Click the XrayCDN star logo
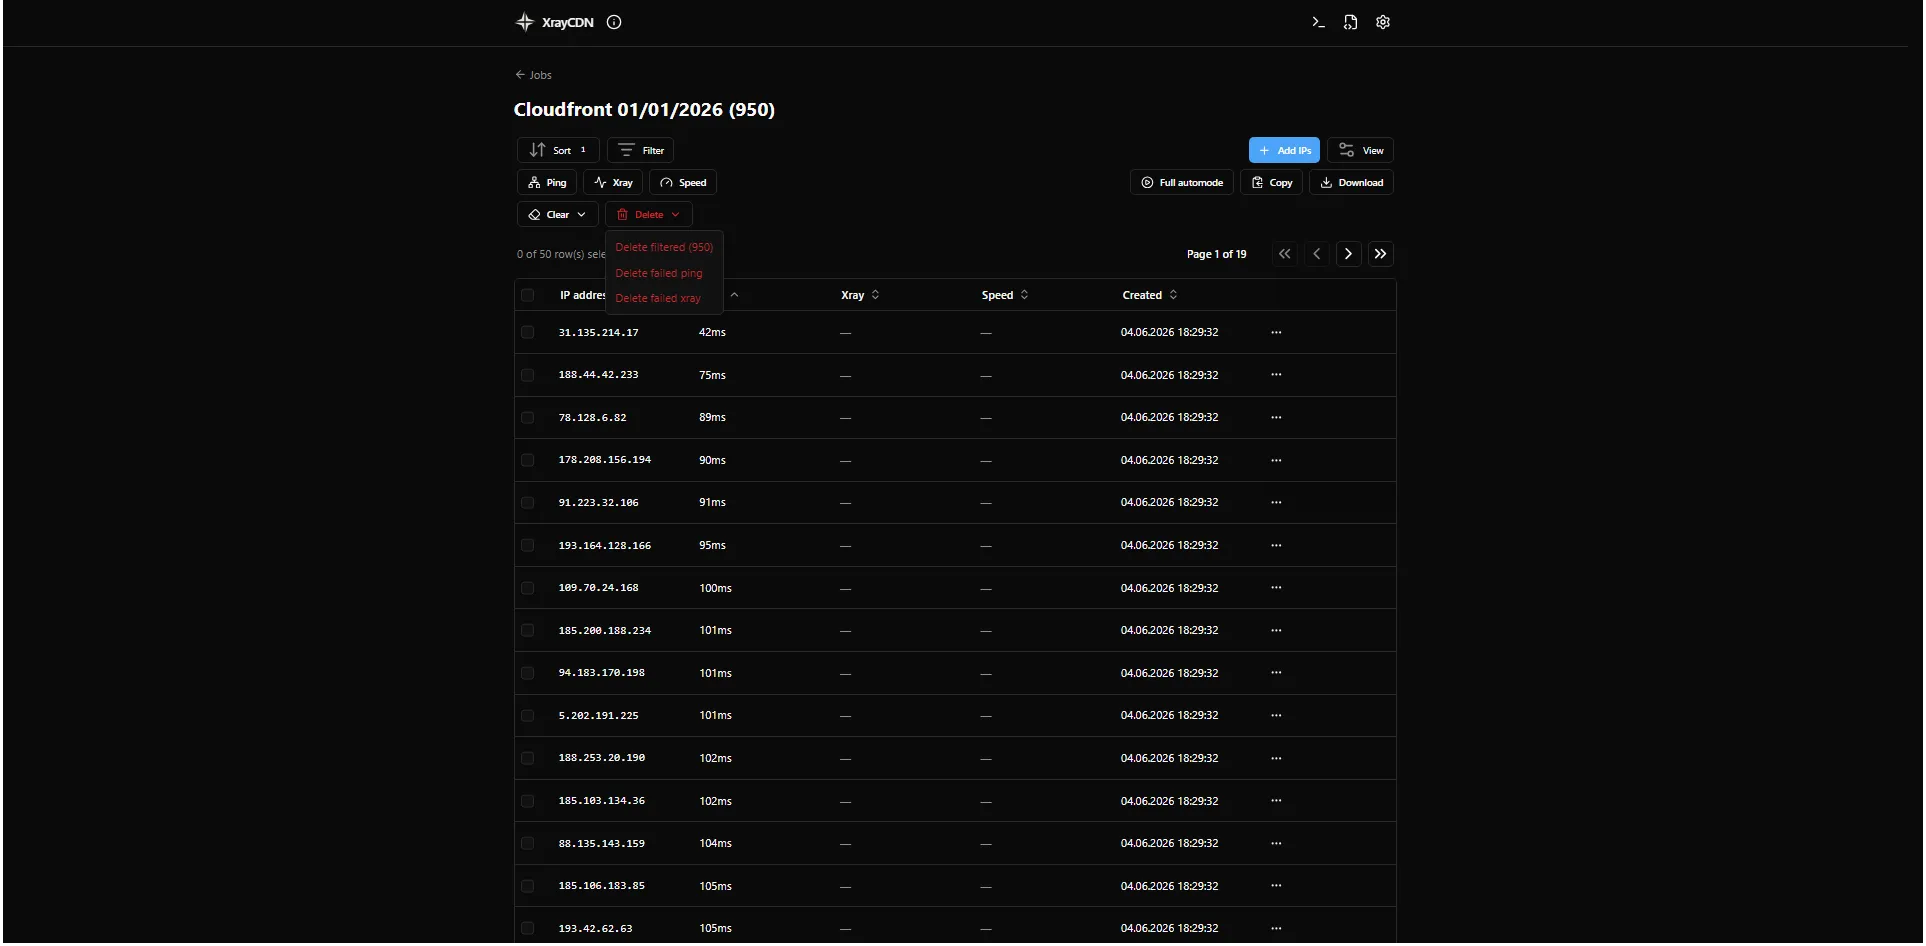The width and height of the screenshot is (1926, 946). pos(524,22)
